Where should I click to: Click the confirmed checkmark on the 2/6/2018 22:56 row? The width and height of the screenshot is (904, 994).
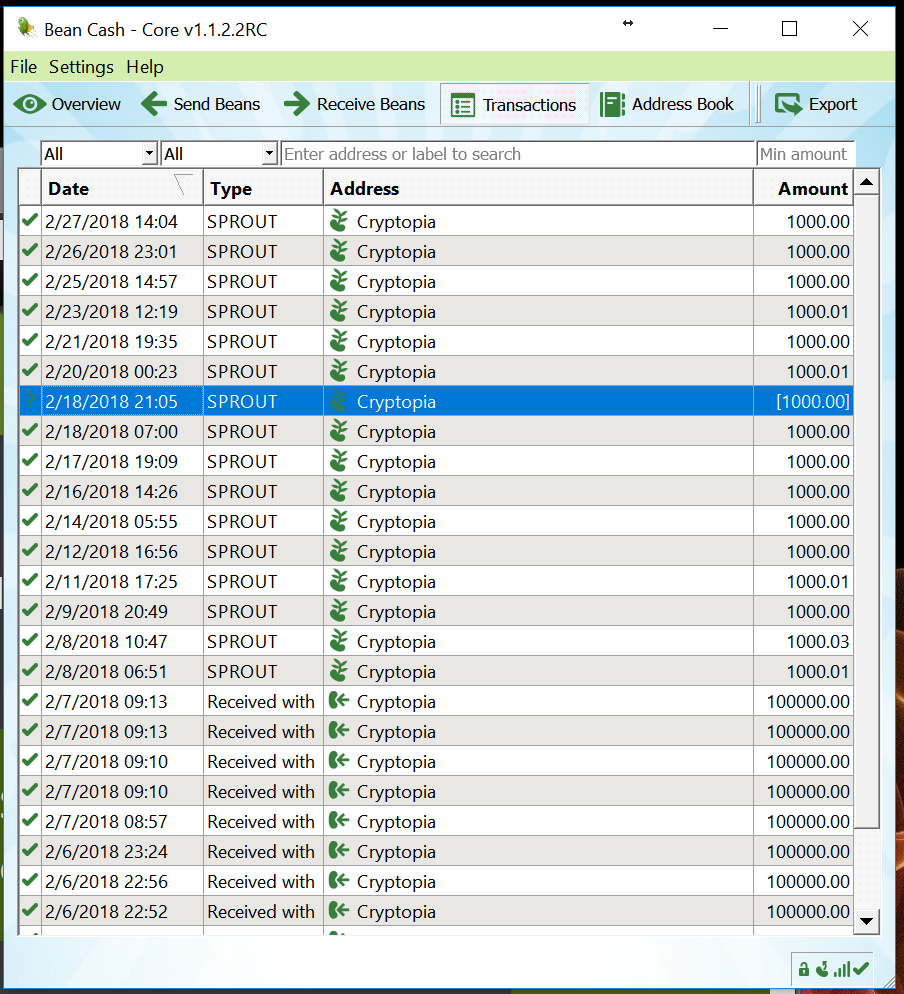[30, 880]
